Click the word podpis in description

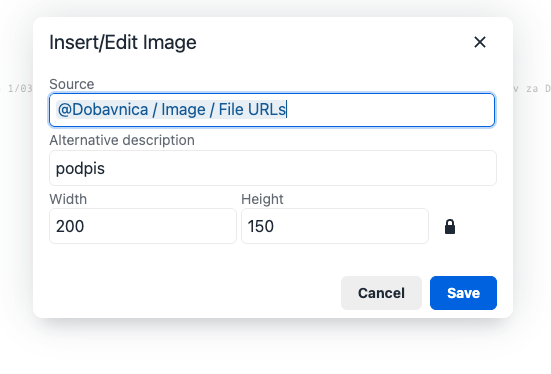click(x=80, y=168)
